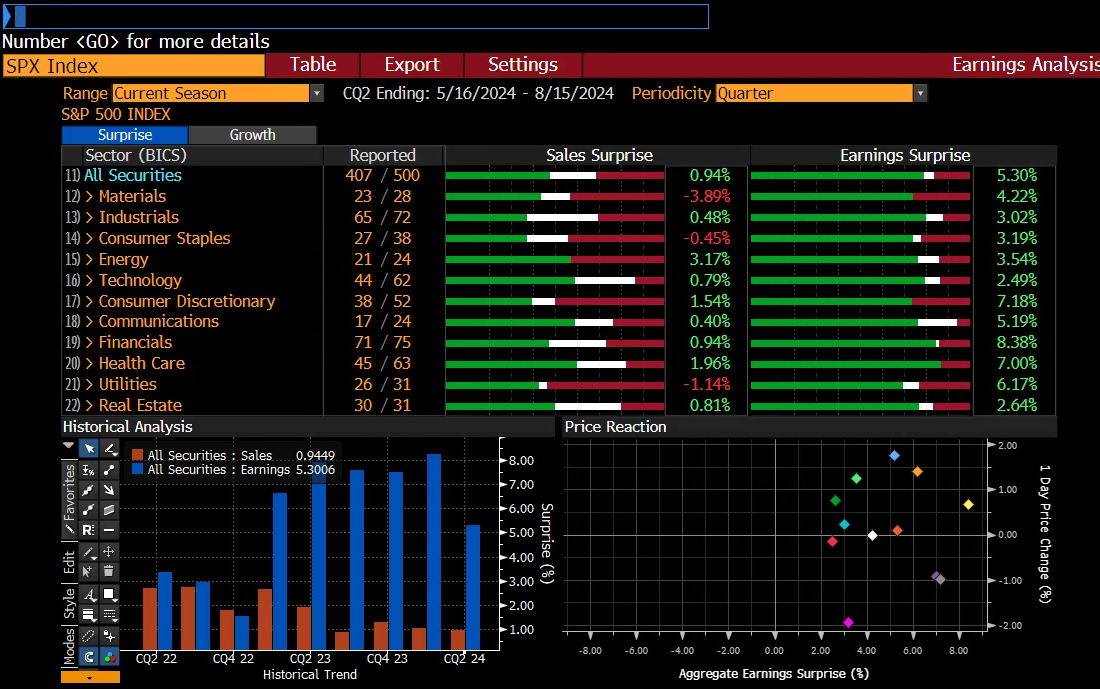
Task: Toggle the magnet snap mode
Action: click(x=88, y=657)
